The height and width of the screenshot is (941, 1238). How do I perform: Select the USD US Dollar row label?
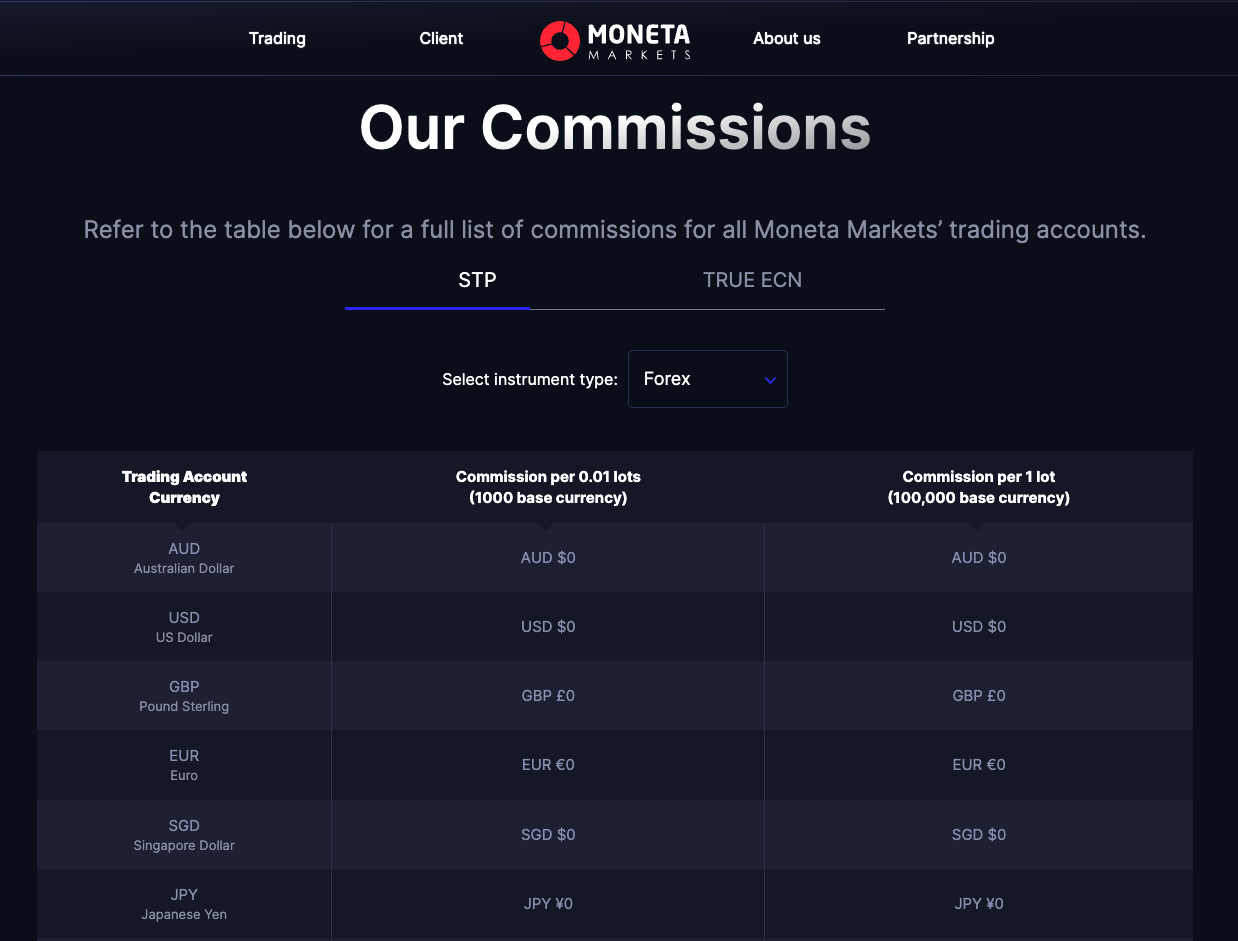(x=184, y=627)
